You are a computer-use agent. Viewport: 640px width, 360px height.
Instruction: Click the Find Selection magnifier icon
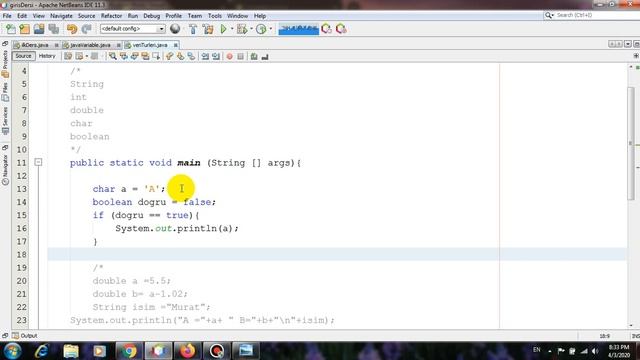coord(113,56)
